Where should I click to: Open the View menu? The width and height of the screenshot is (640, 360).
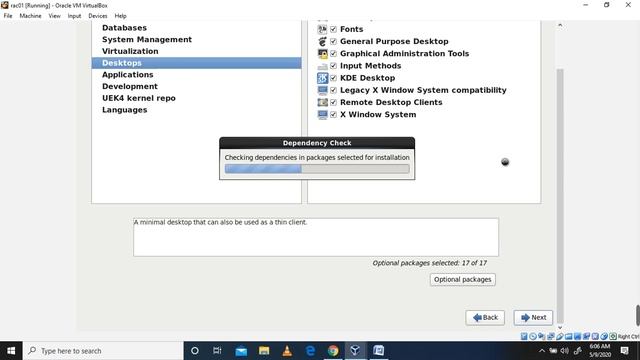(54, 16)
